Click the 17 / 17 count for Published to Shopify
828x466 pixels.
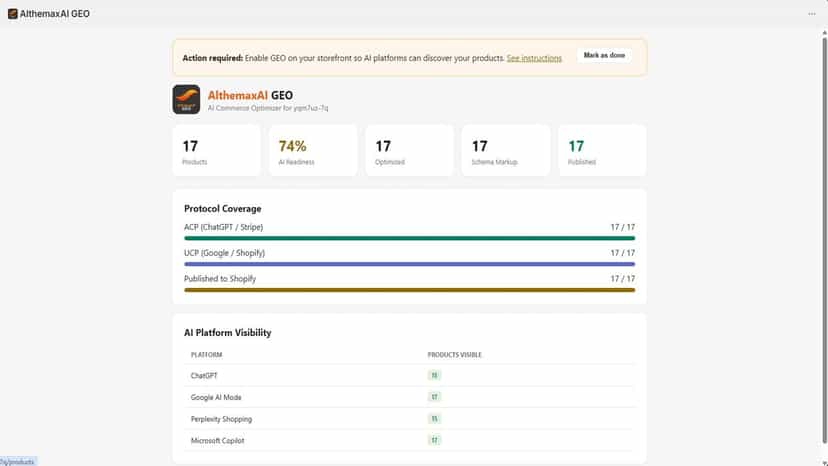coord(623,279)
